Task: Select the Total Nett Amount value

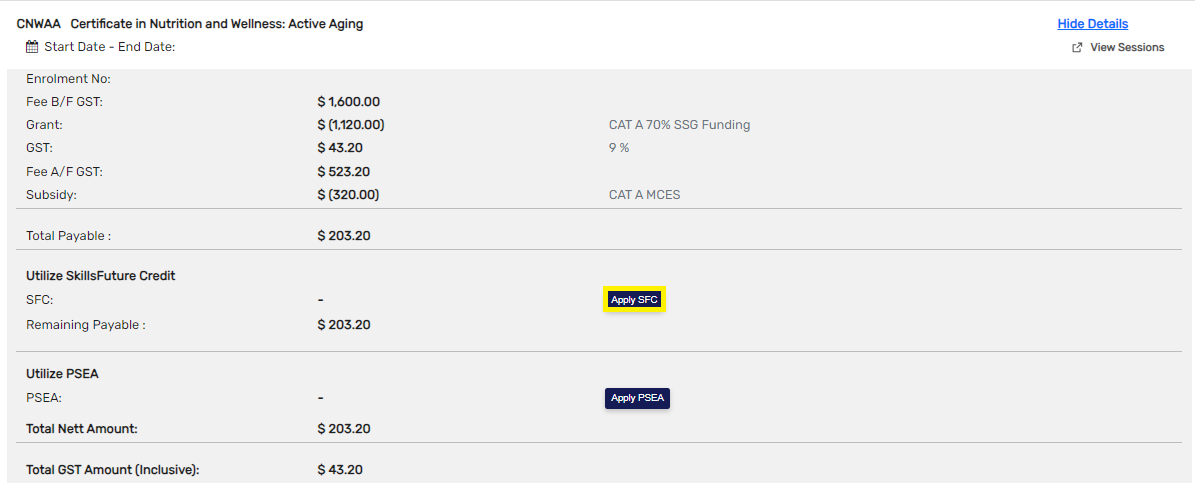Action: (x=343, y=429)
